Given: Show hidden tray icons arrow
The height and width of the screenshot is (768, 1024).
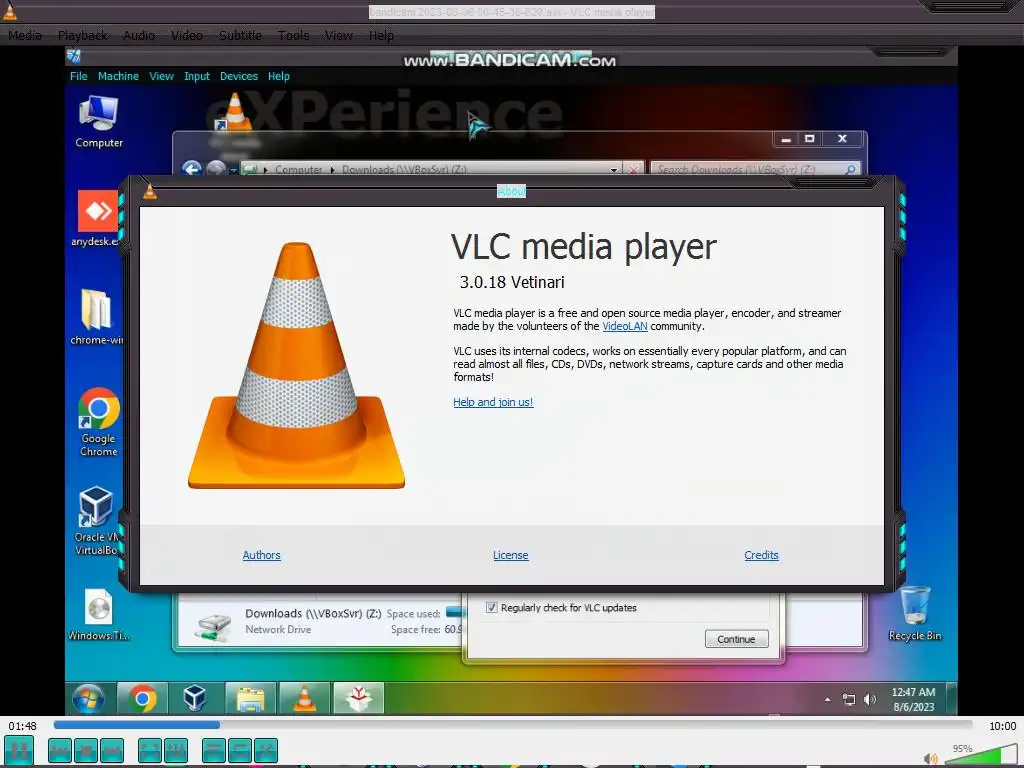Looking at the screenshot, I should pos(827,699).
